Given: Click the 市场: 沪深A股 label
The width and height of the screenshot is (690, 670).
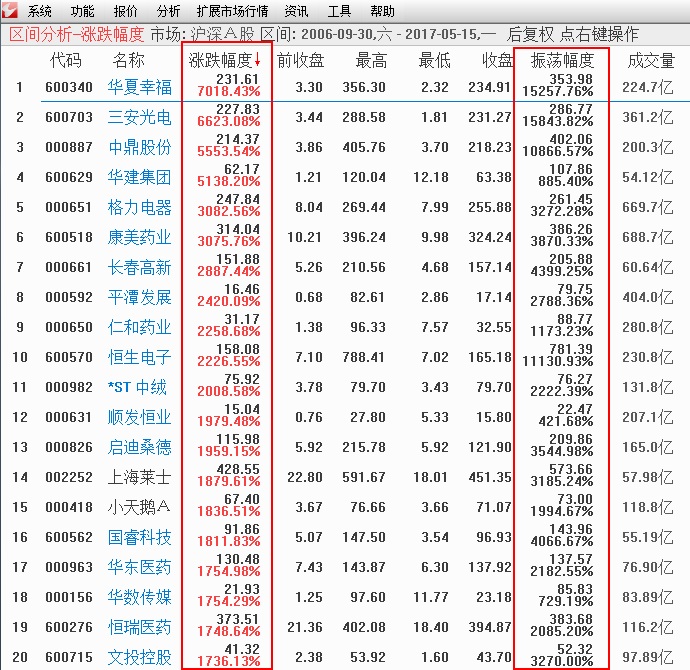Looking at the screenshot, I should [x=202, y=34].
